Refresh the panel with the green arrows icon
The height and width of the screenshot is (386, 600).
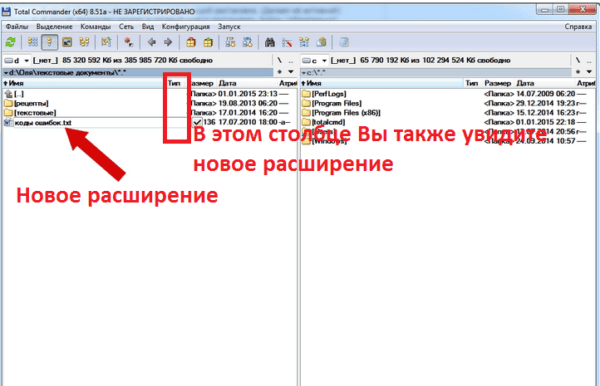coord(11,42)
